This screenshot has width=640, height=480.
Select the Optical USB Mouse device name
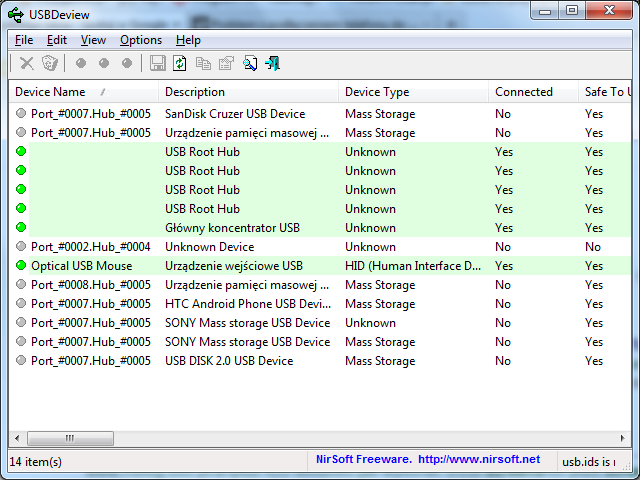82,266
